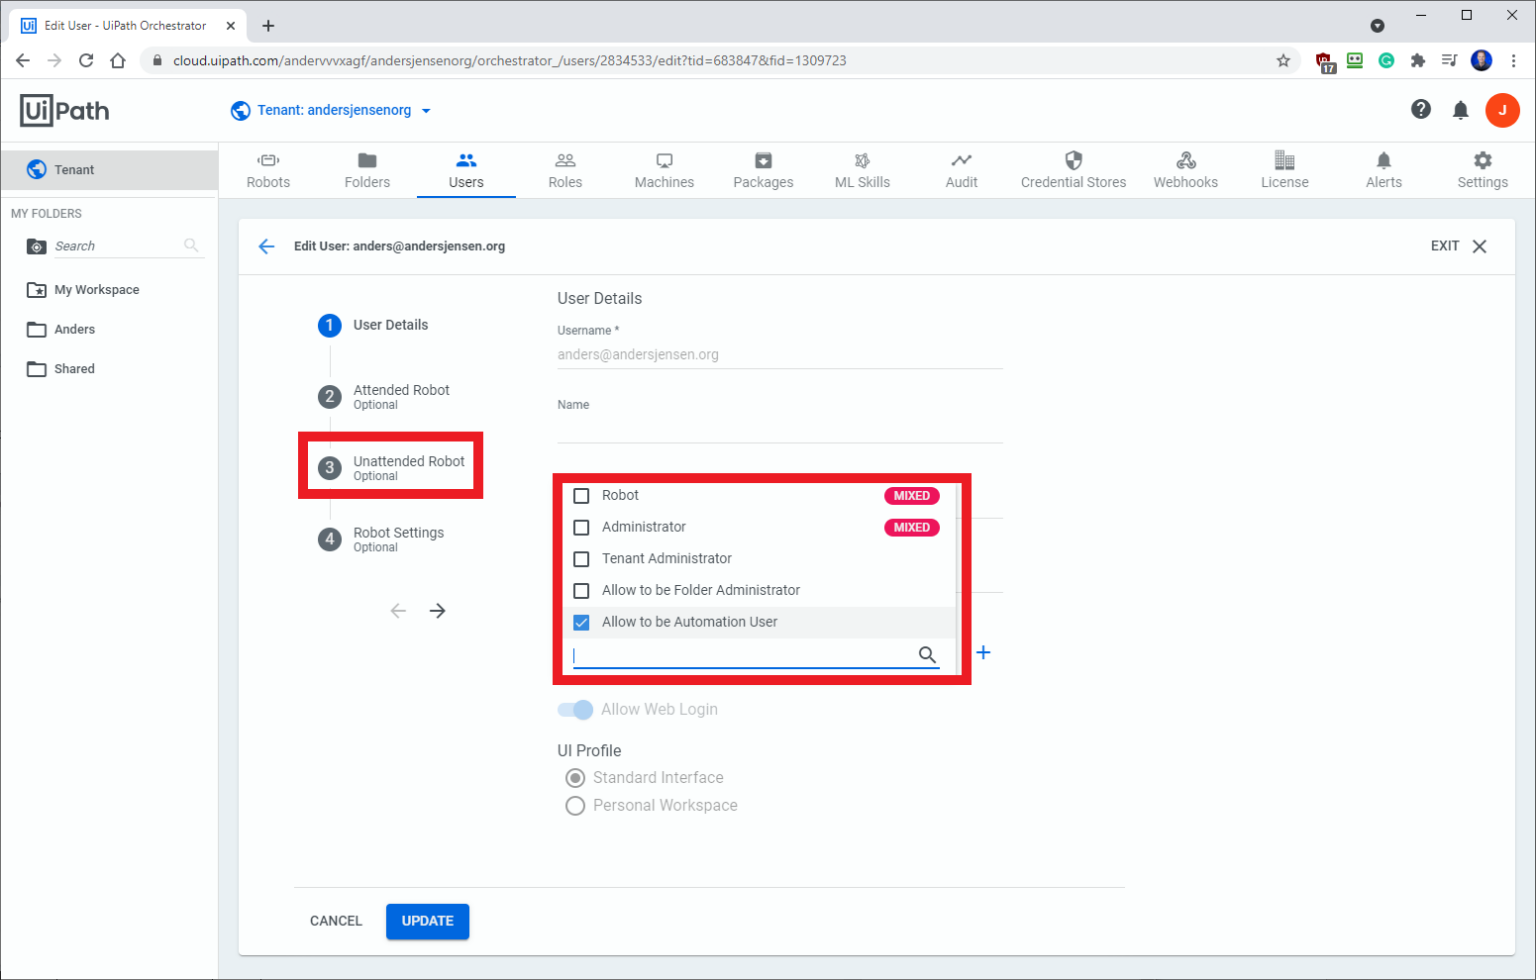
Task: View notifications via the bell icon
Action: pyautogui.click(x=1460, y=110)
